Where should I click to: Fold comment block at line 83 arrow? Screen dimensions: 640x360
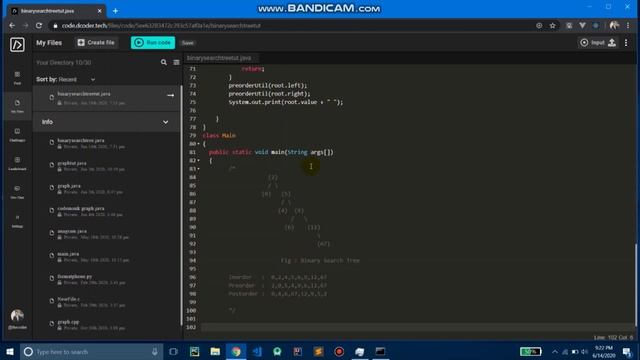(x=199, y=169)
